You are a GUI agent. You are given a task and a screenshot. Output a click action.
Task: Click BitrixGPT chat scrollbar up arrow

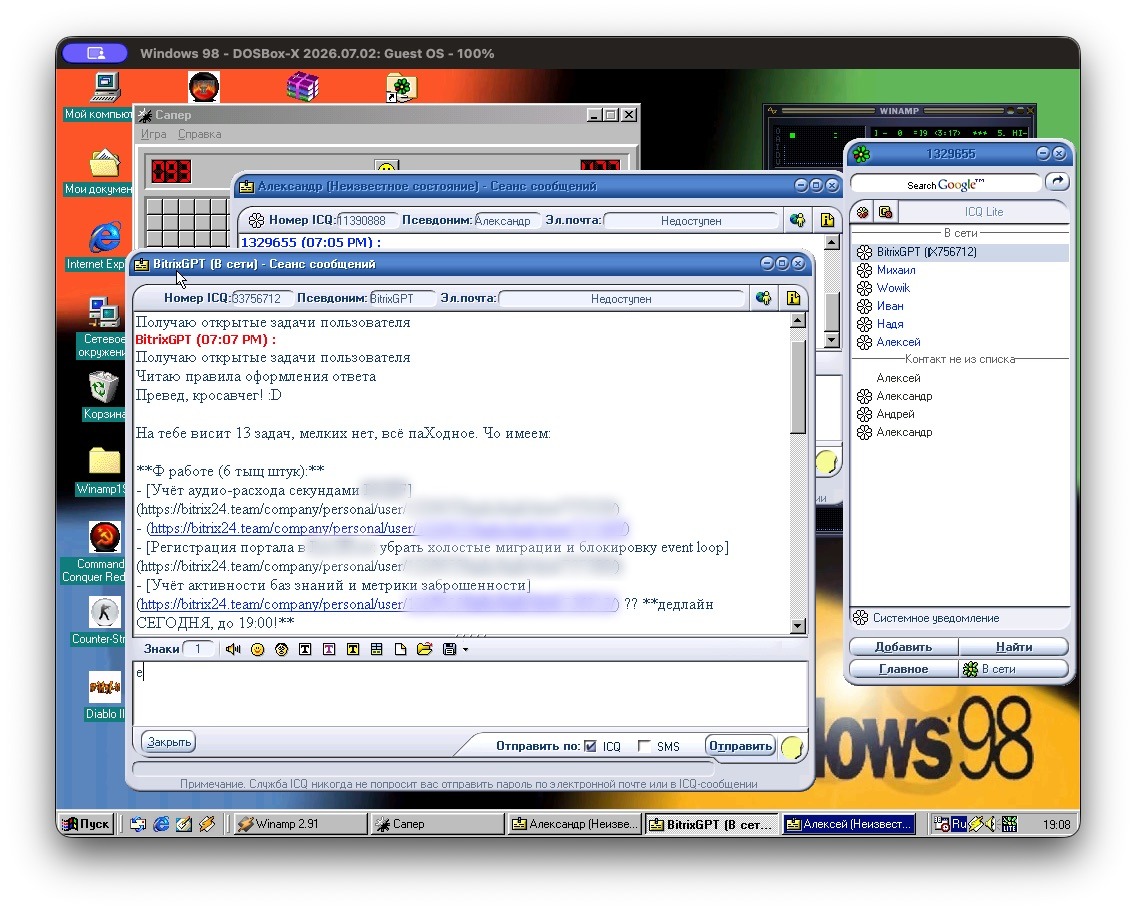(x=798, y=320)
